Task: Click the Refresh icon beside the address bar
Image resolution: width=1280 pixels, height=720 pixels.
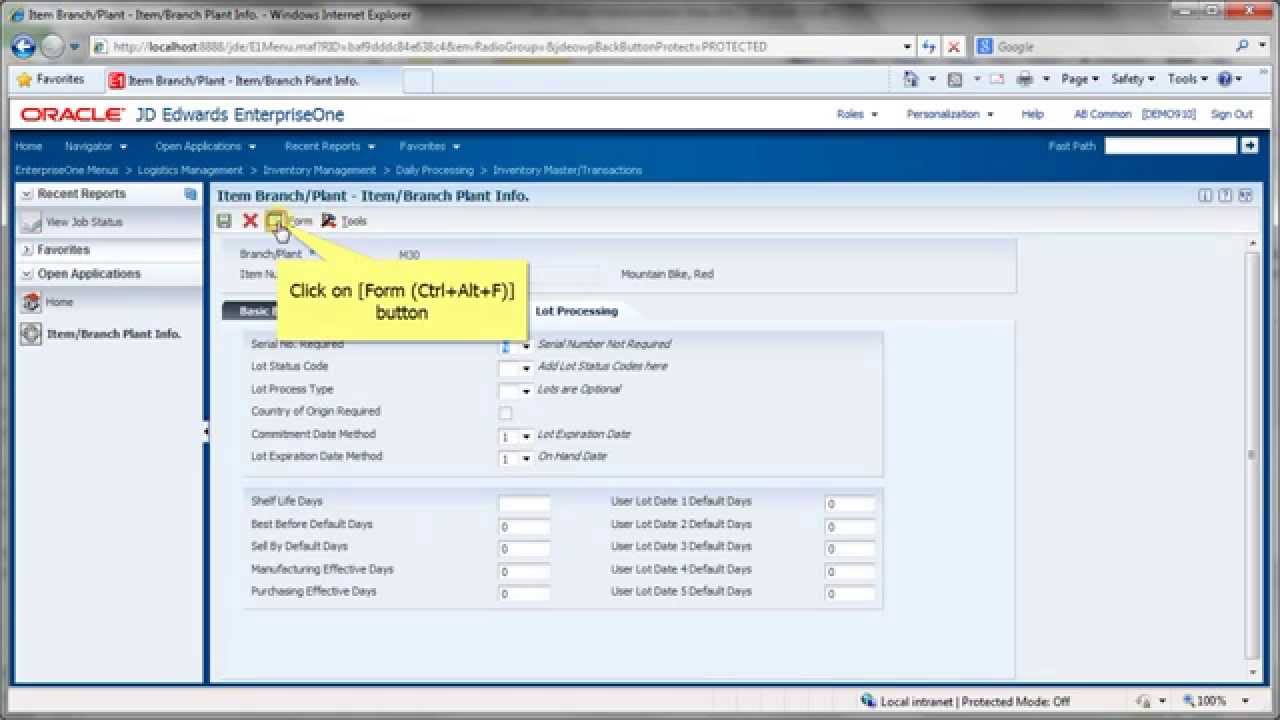Action: (x=930, y=46)
